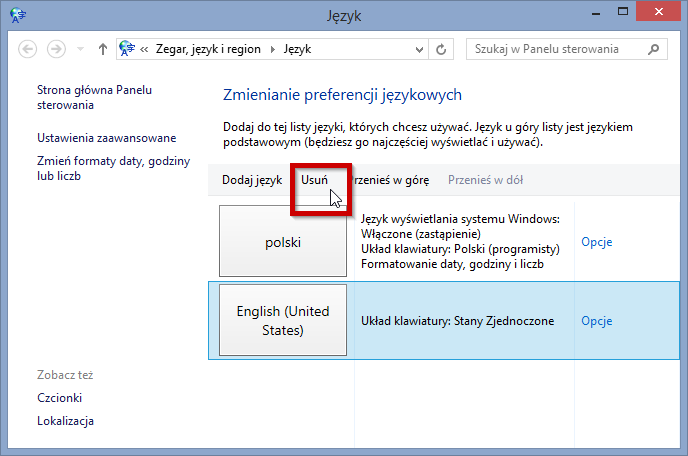Screen dimensions: 688x456
Task: Click Przenieś w dół command
Action: (x=485, y=180)
